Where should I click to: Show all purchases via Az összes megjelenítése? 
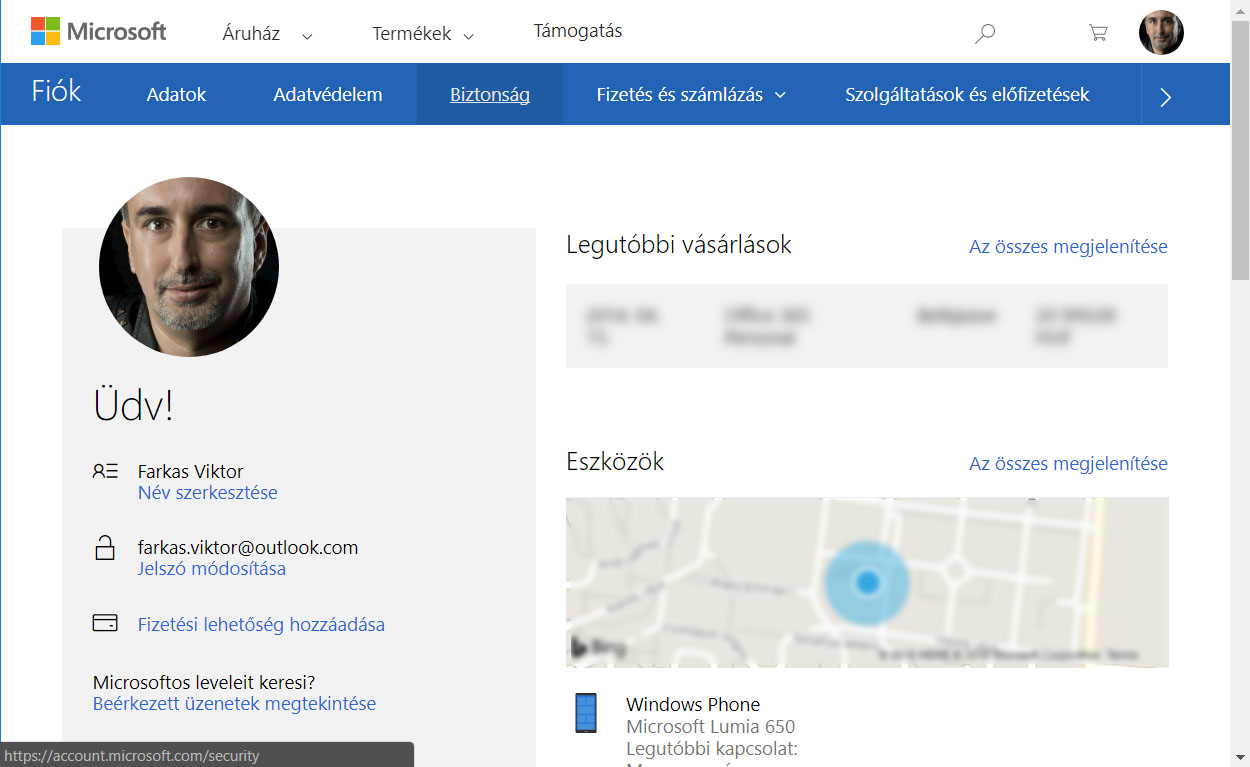click(x=1068, y=246)
